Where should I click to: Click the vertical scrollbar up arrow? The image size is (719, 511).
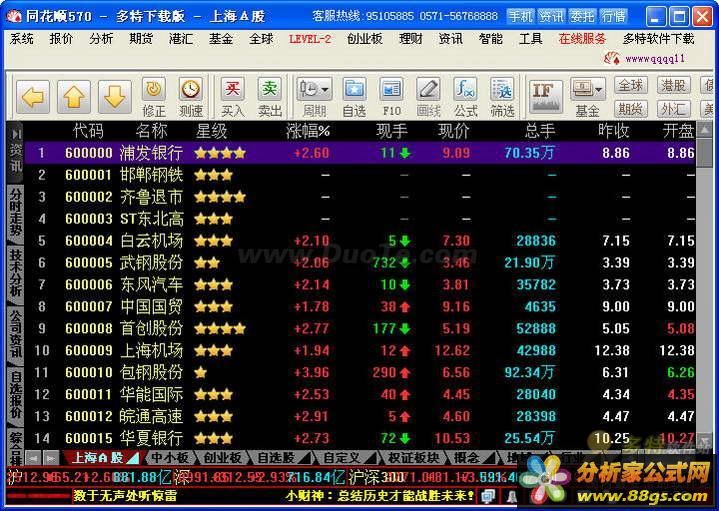click(704, 130)
